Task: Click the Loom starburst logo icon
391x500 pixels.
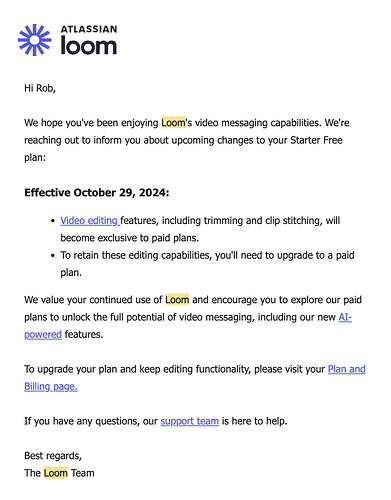Action: tap(35, 40)
